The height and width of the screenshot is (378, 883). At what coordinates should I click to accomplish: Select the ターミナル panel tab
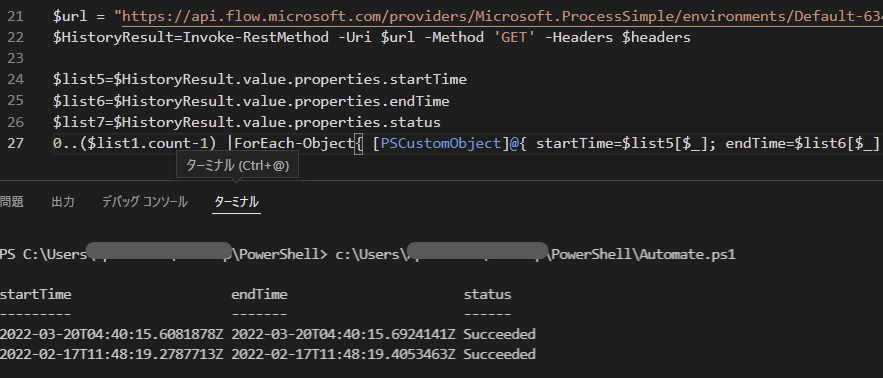click(237, 202)
